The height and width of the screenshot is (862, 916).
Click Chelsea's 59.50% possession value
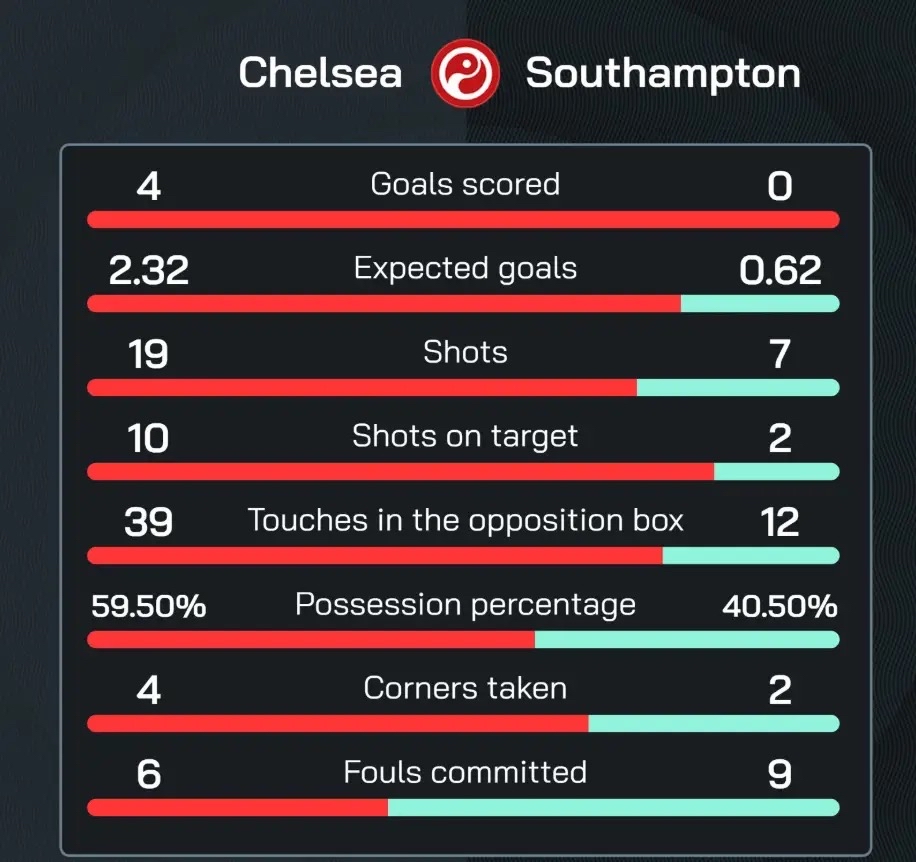[x=149, y=606]
